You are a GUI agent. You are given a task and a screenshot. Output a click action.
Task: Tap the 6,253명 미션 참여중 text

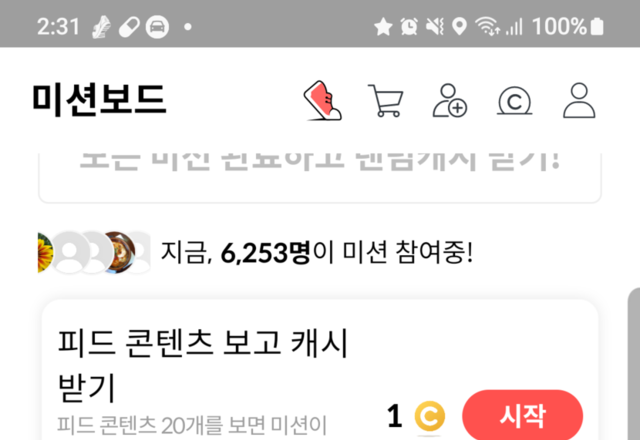coord(317,252)
